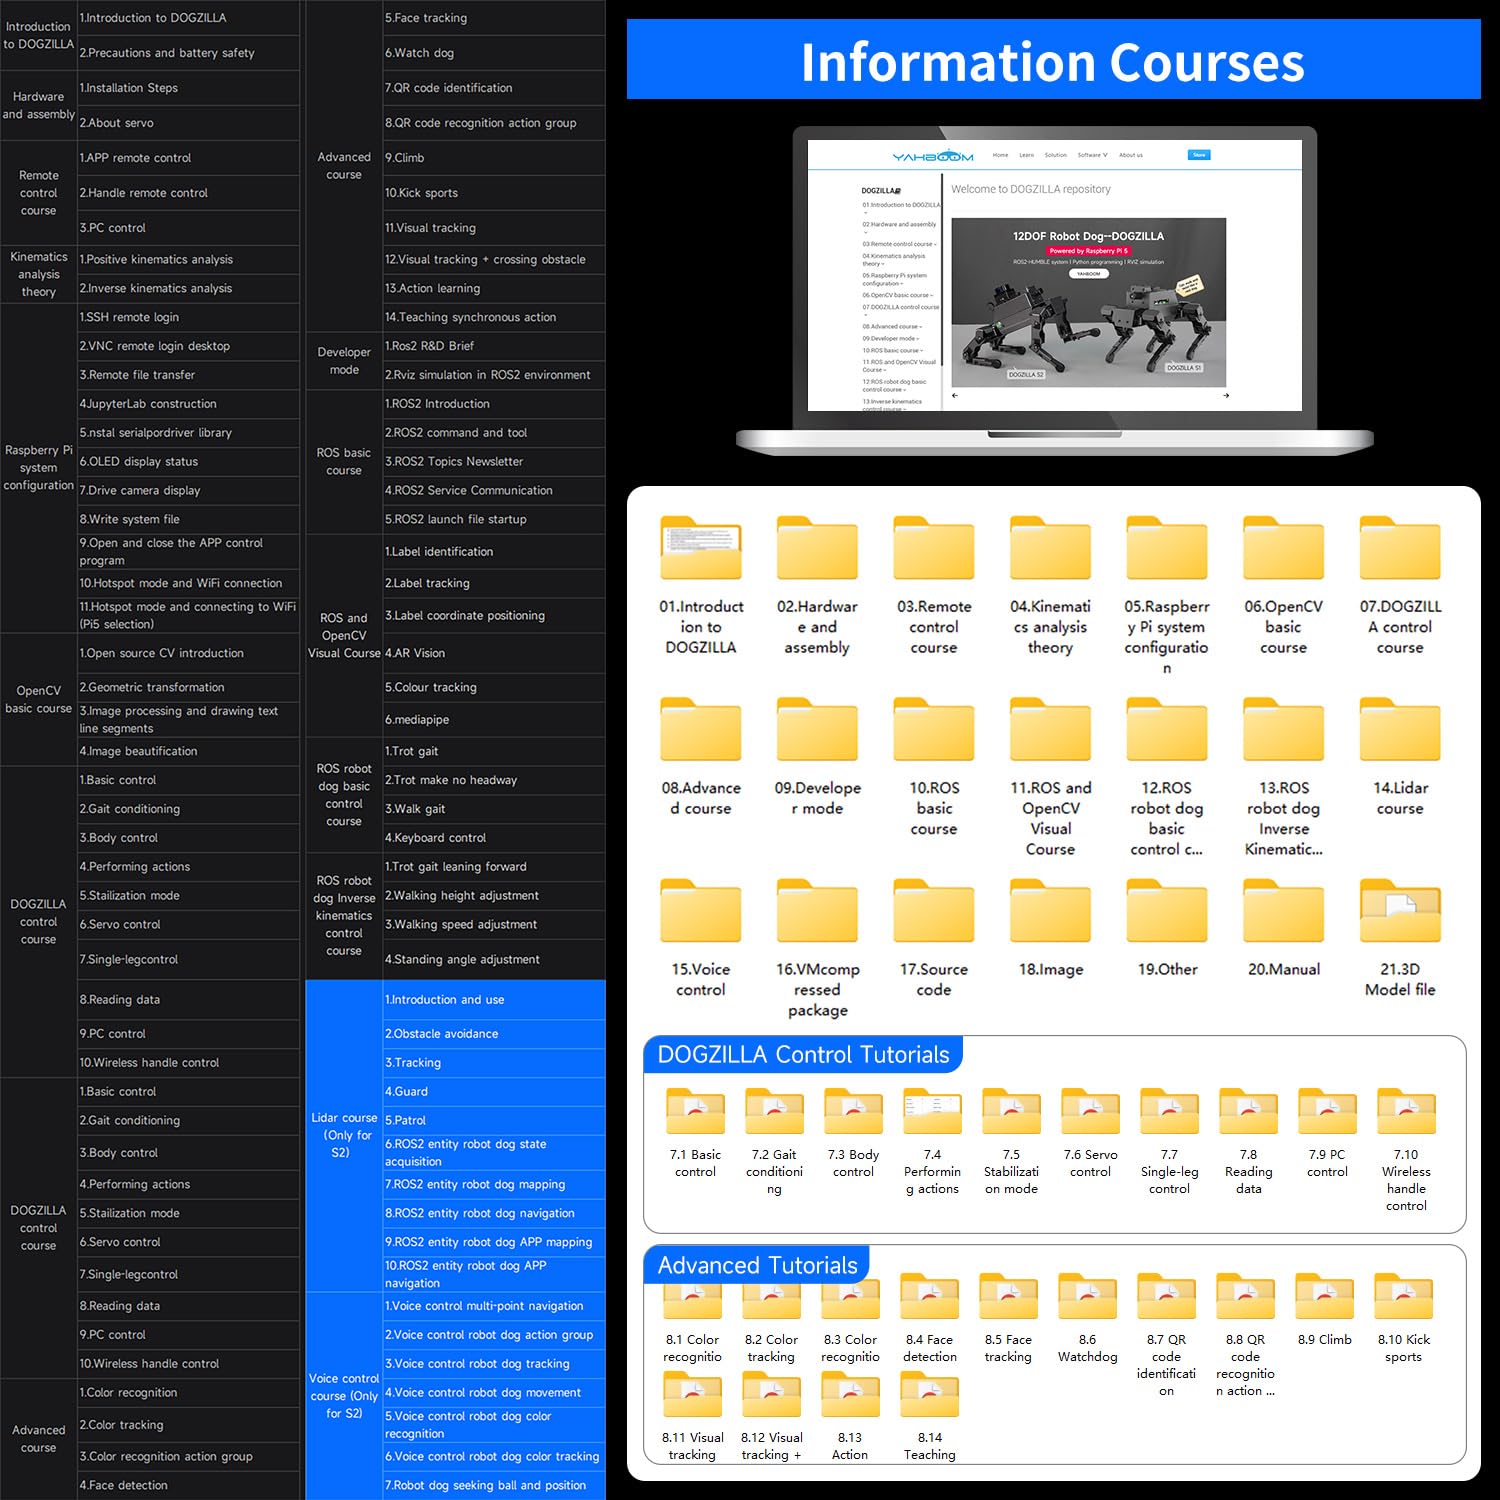
Task: Click the blue Store button on the laptop
Action: [1199, 155]
